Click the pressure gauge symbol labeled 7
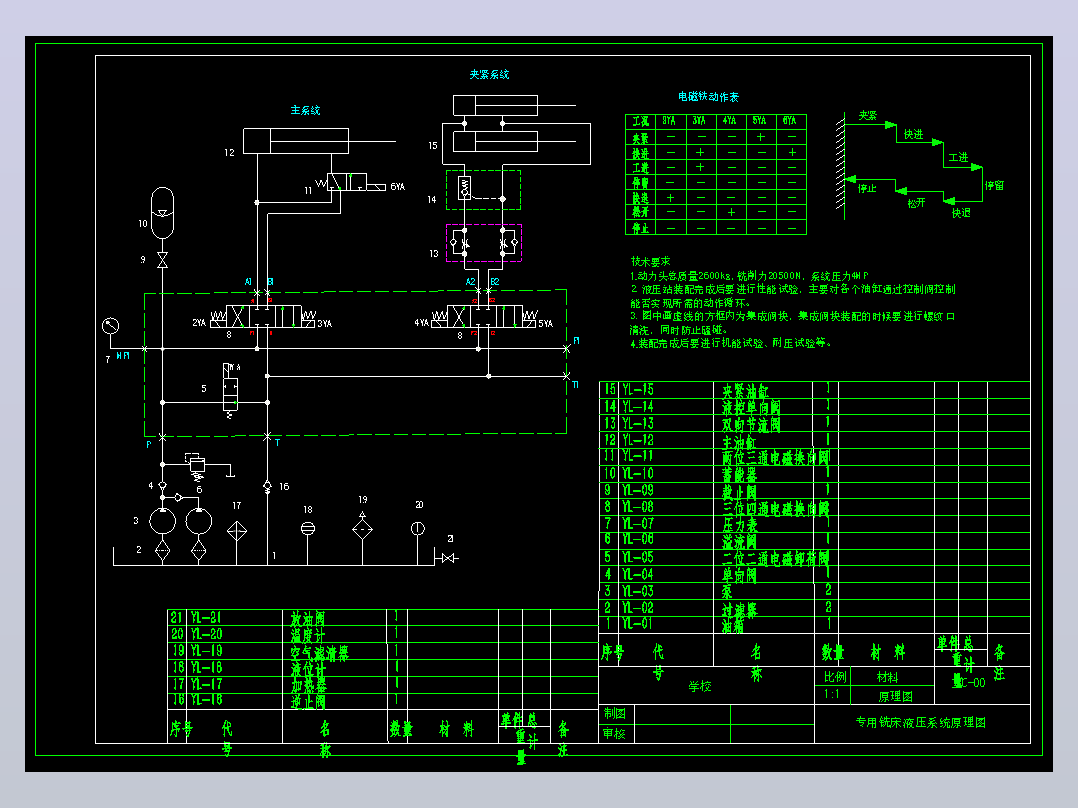Image resolution: width=1078 pixels, height=808 pixels. pyautogui.click(x=110, y=326)
